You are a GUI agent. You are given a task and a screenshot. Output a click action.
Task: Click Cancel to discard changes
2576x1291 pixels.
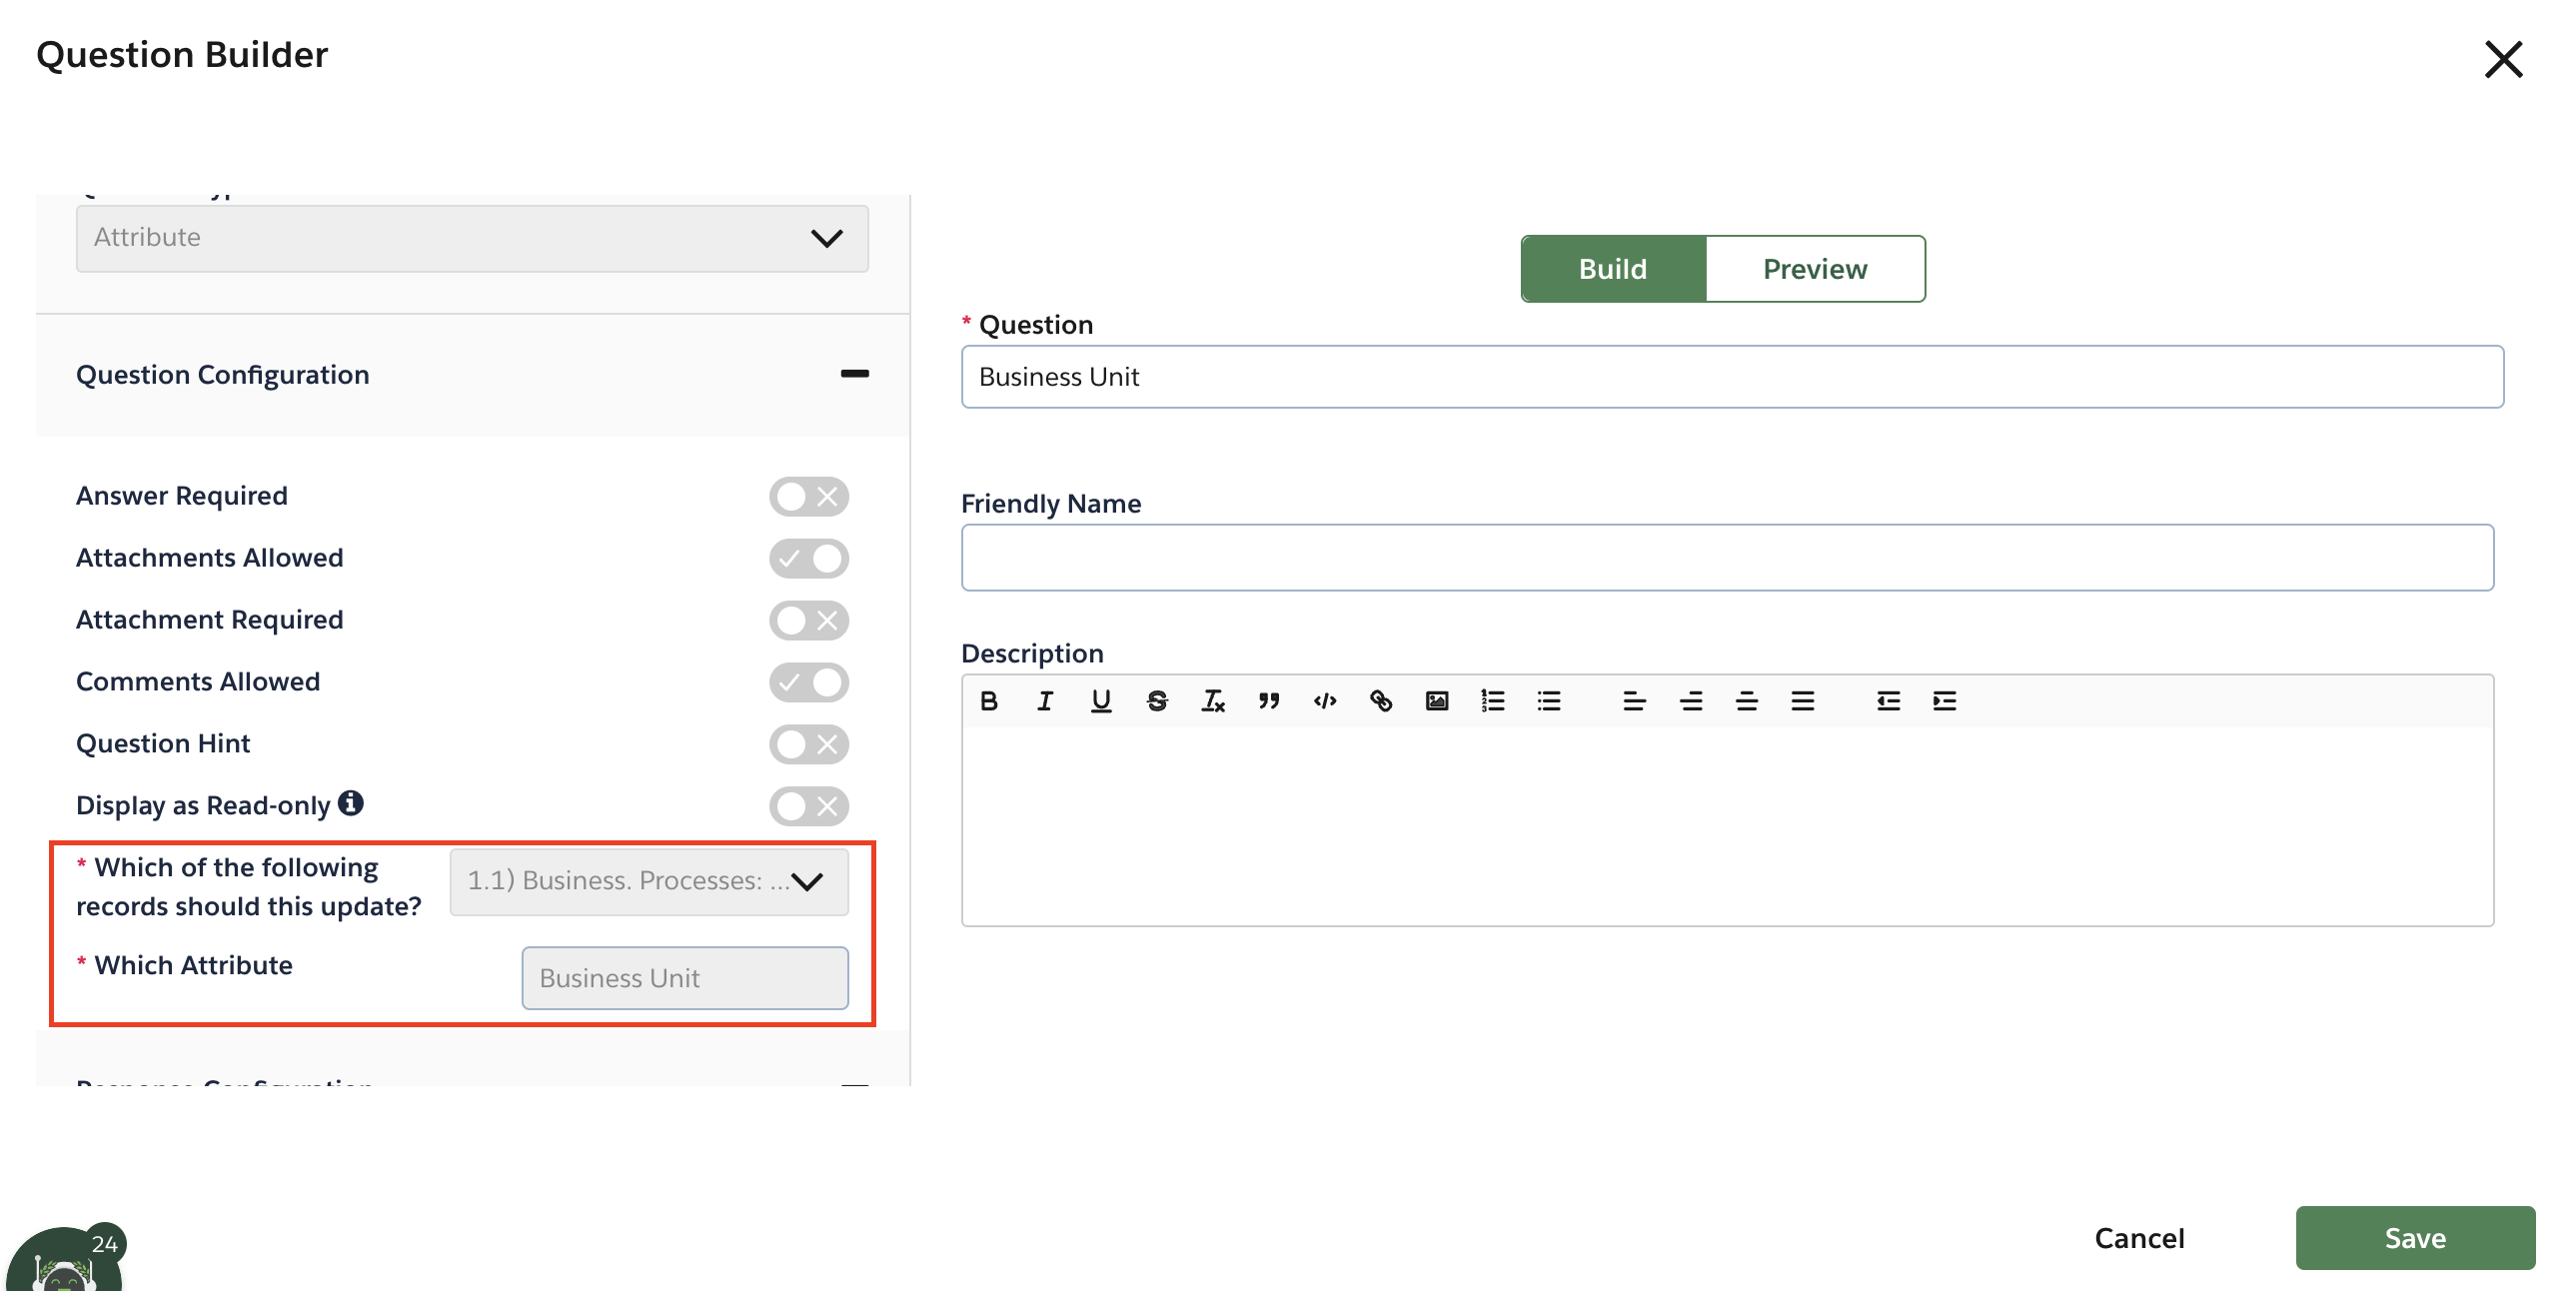click(2139, 1237)
